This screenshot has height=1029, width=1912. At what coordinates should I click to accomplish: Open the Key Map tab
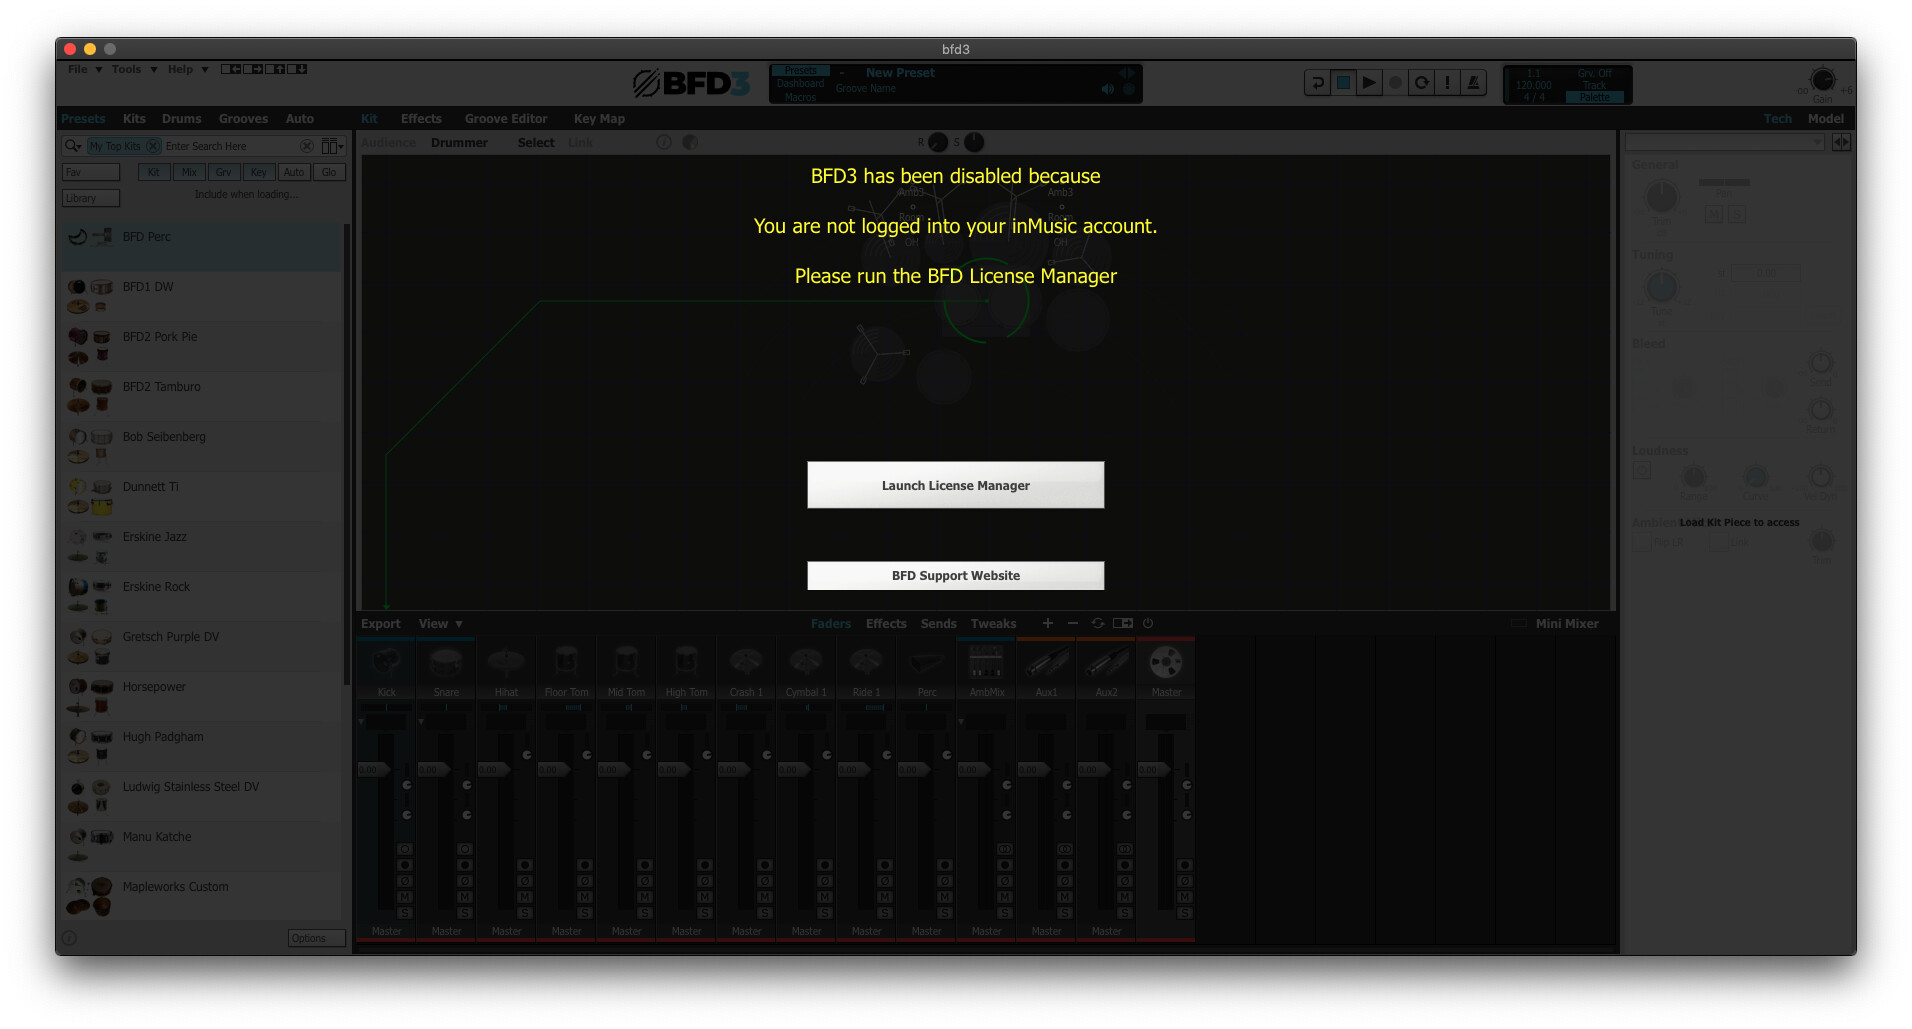click(x=599, y=118)
